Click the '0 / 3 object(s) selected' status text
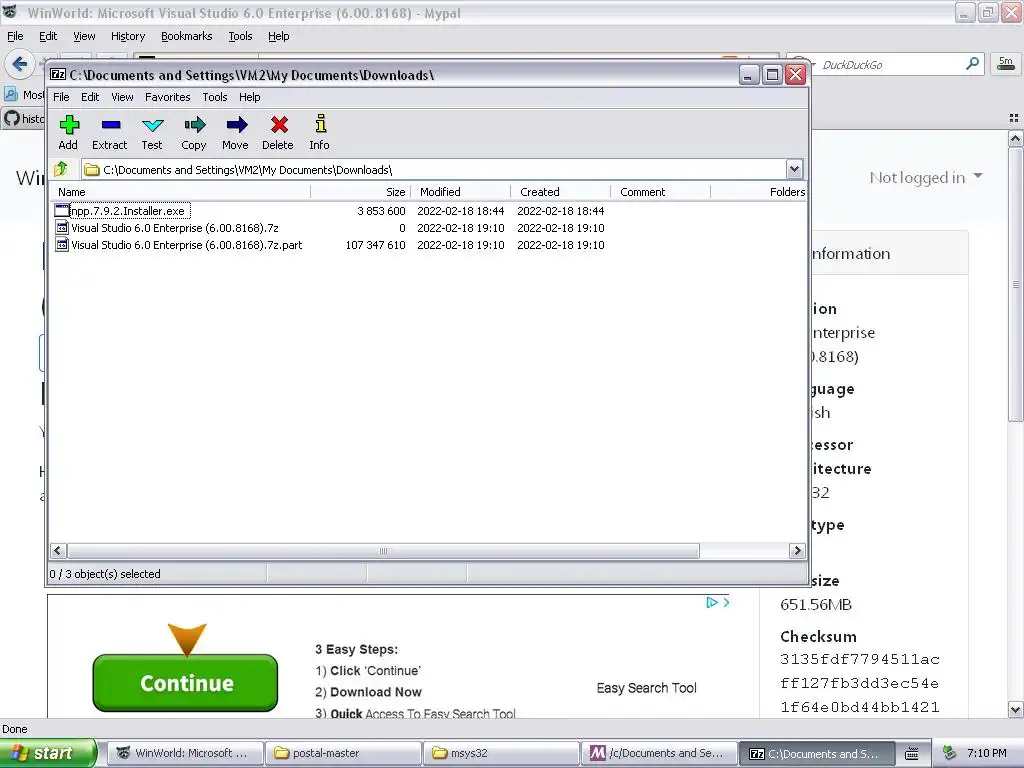Viewport: 1024px width, 768px height. pyautogui.click(x=105, y=574)
